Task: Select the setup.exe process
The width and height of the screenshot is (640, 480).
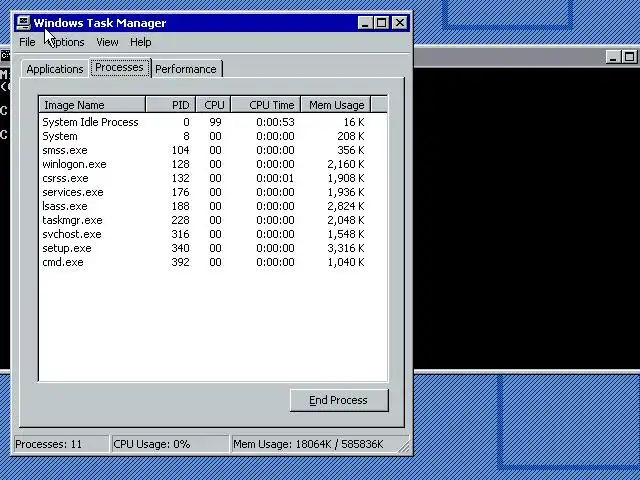Action: tap(67, 248)
